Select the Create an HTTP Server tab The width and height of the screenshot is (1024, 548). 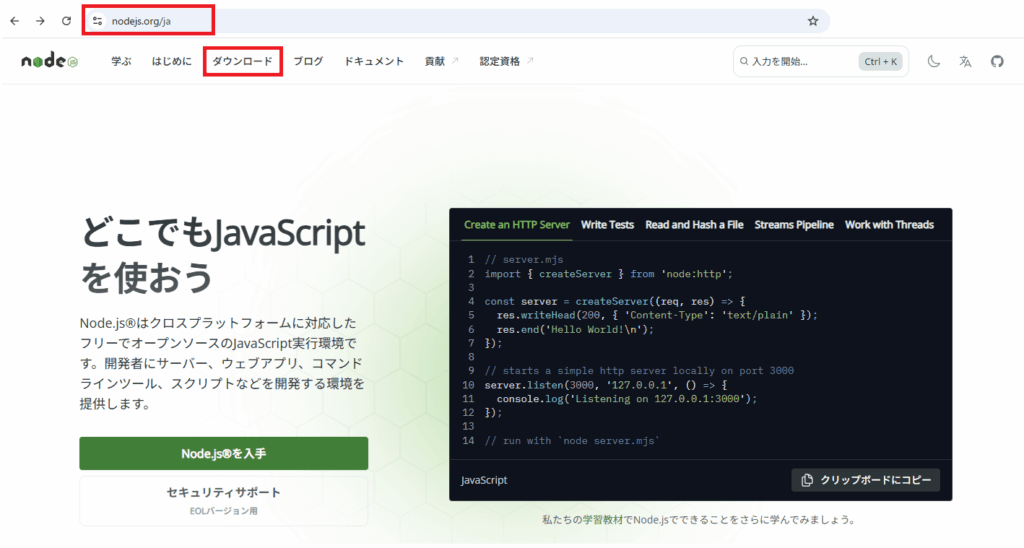click(x=517, y=225)
